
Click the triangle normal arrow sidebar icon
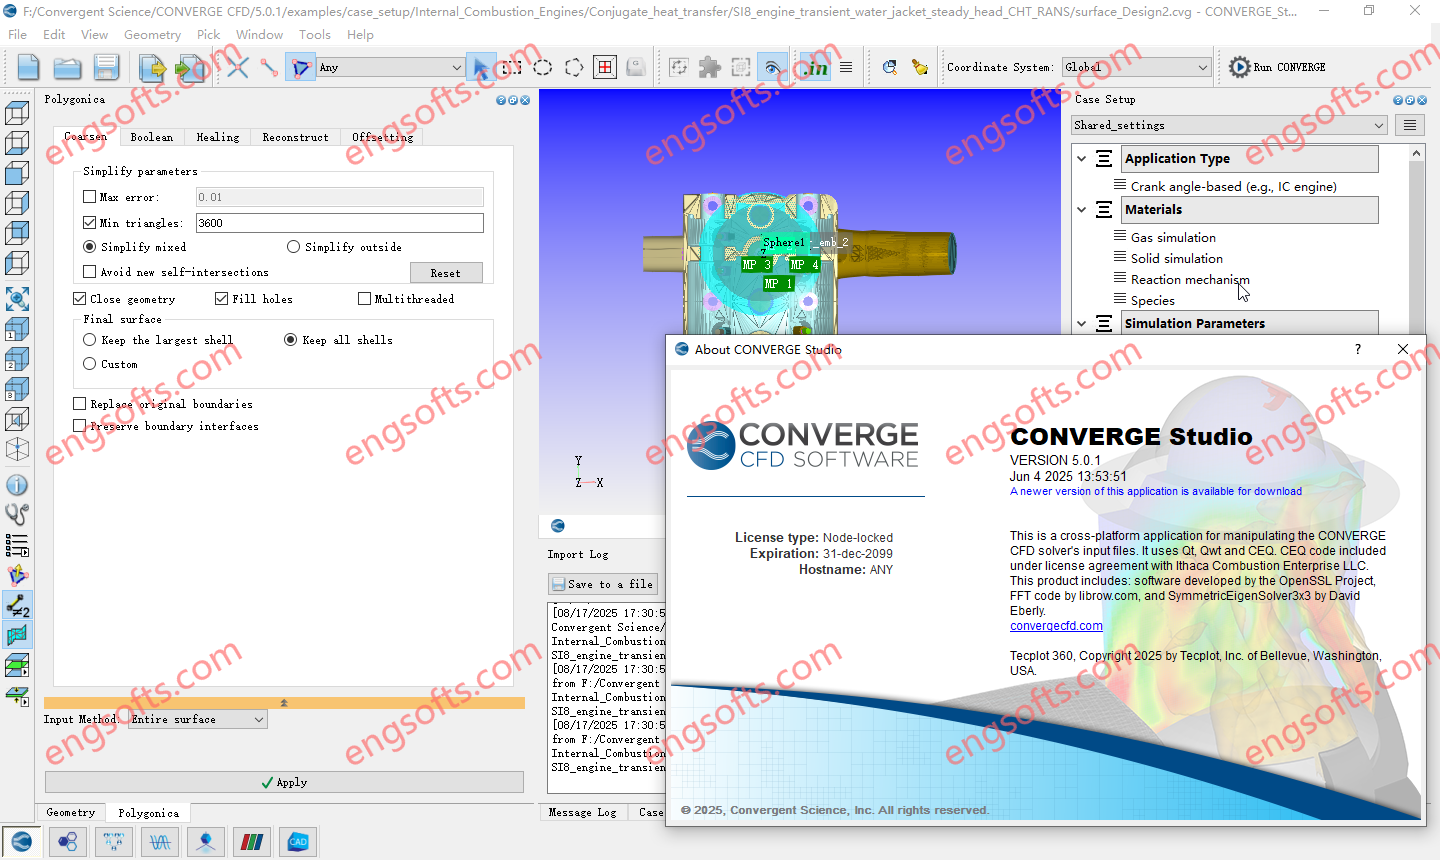pyautogui.click(x=17, y=575)
